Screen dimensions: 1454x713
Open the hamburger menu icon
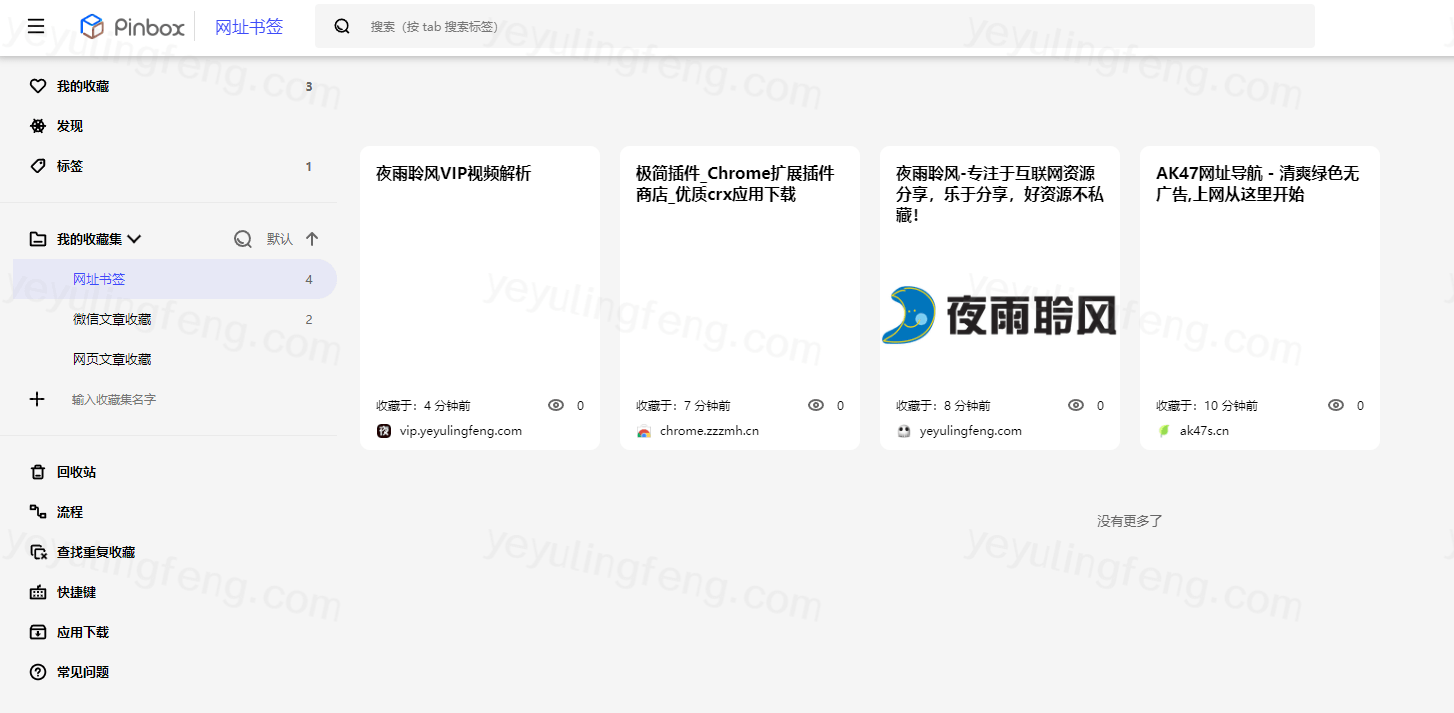(x=36, y=26)
